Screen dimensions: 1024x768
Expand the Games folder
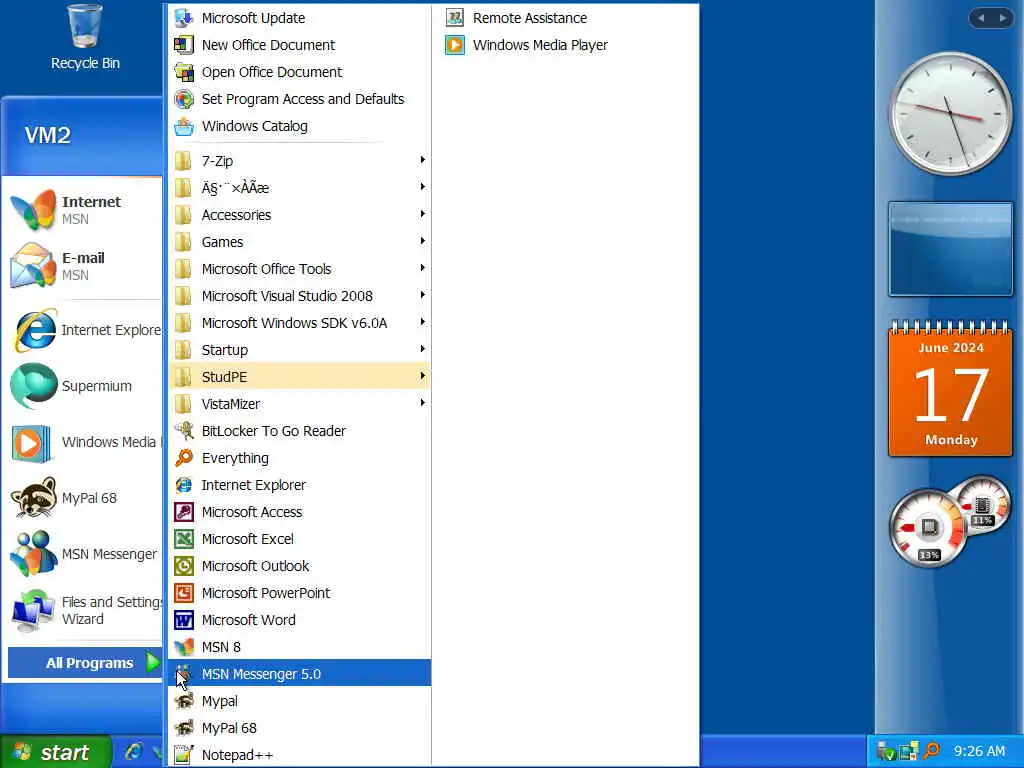[300, 242]
